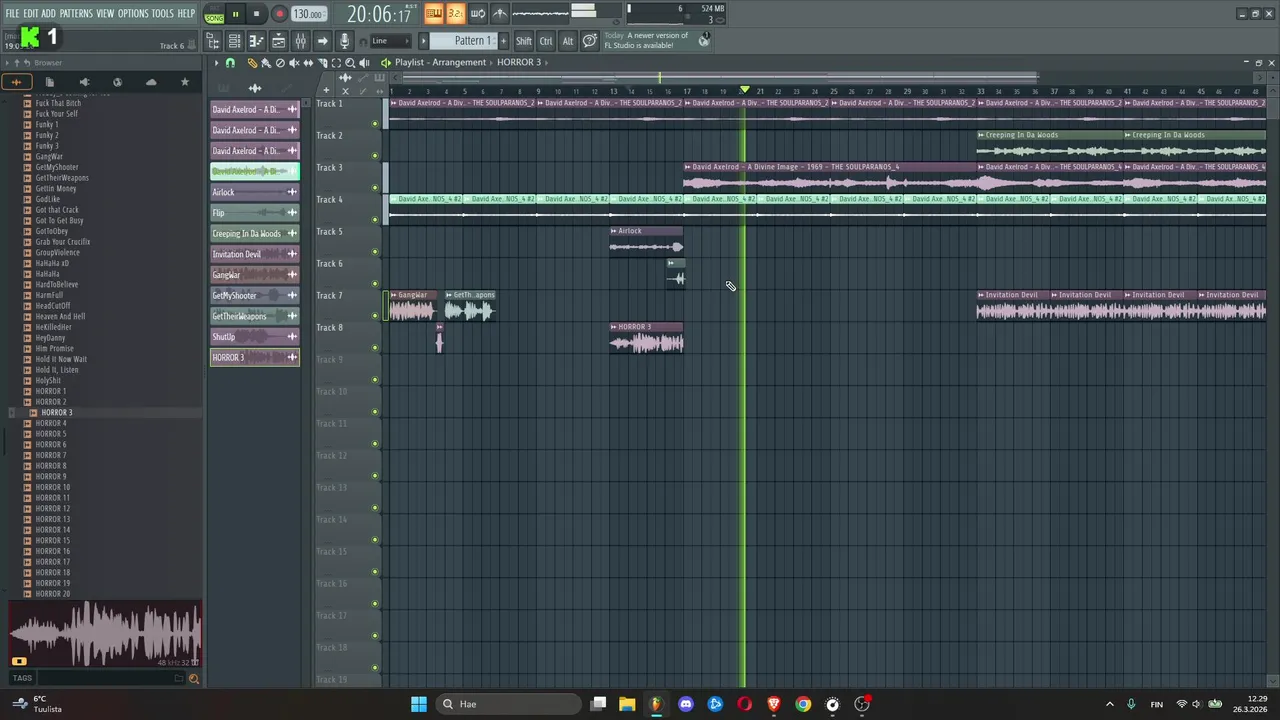Open the PATTERNS menu
This screenshot has width=1280, height=720.
tap(76, 14)
